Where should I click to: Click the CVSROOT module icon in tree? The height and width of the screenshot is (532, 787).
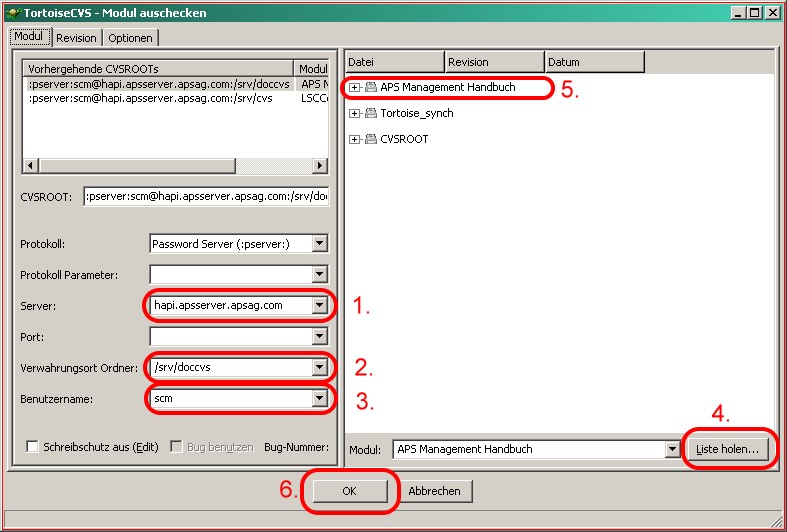pos(370,140)
